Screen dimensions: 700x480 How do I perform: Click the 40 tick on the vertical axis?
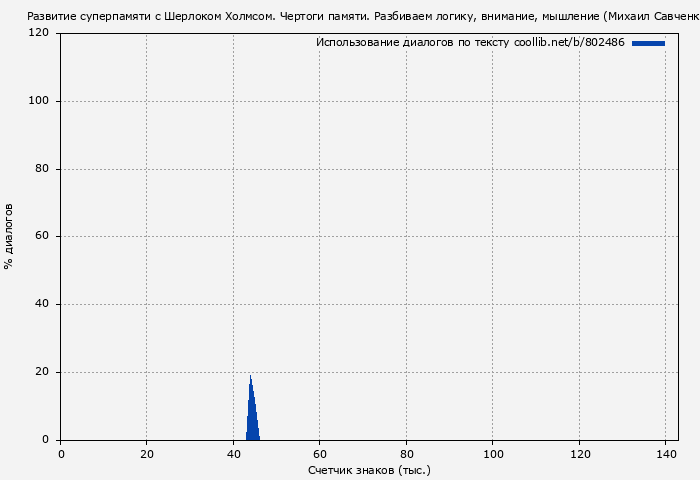coord(42,304)
